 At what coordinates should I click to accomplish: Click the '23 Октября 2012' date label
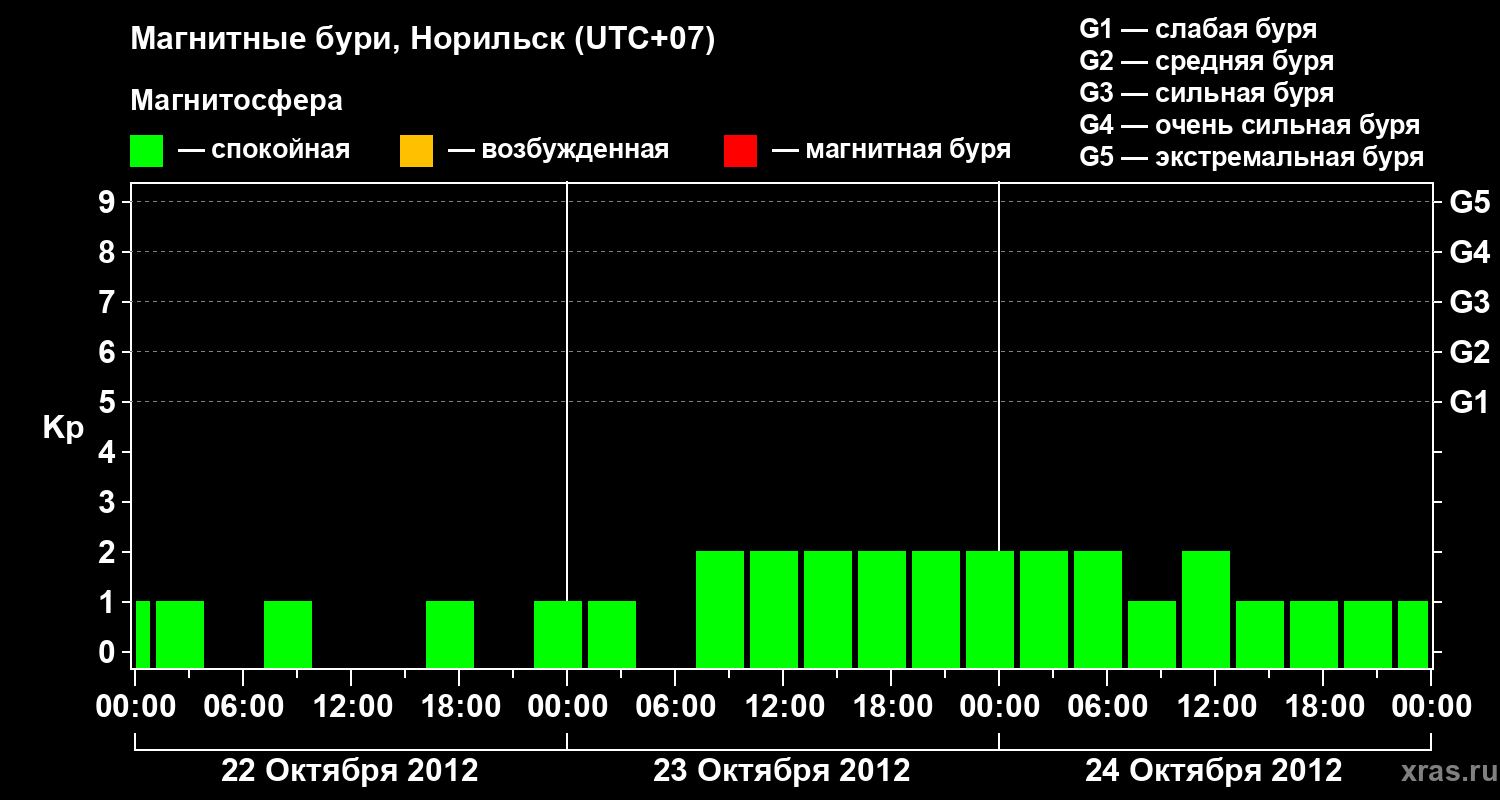[782, 771]
